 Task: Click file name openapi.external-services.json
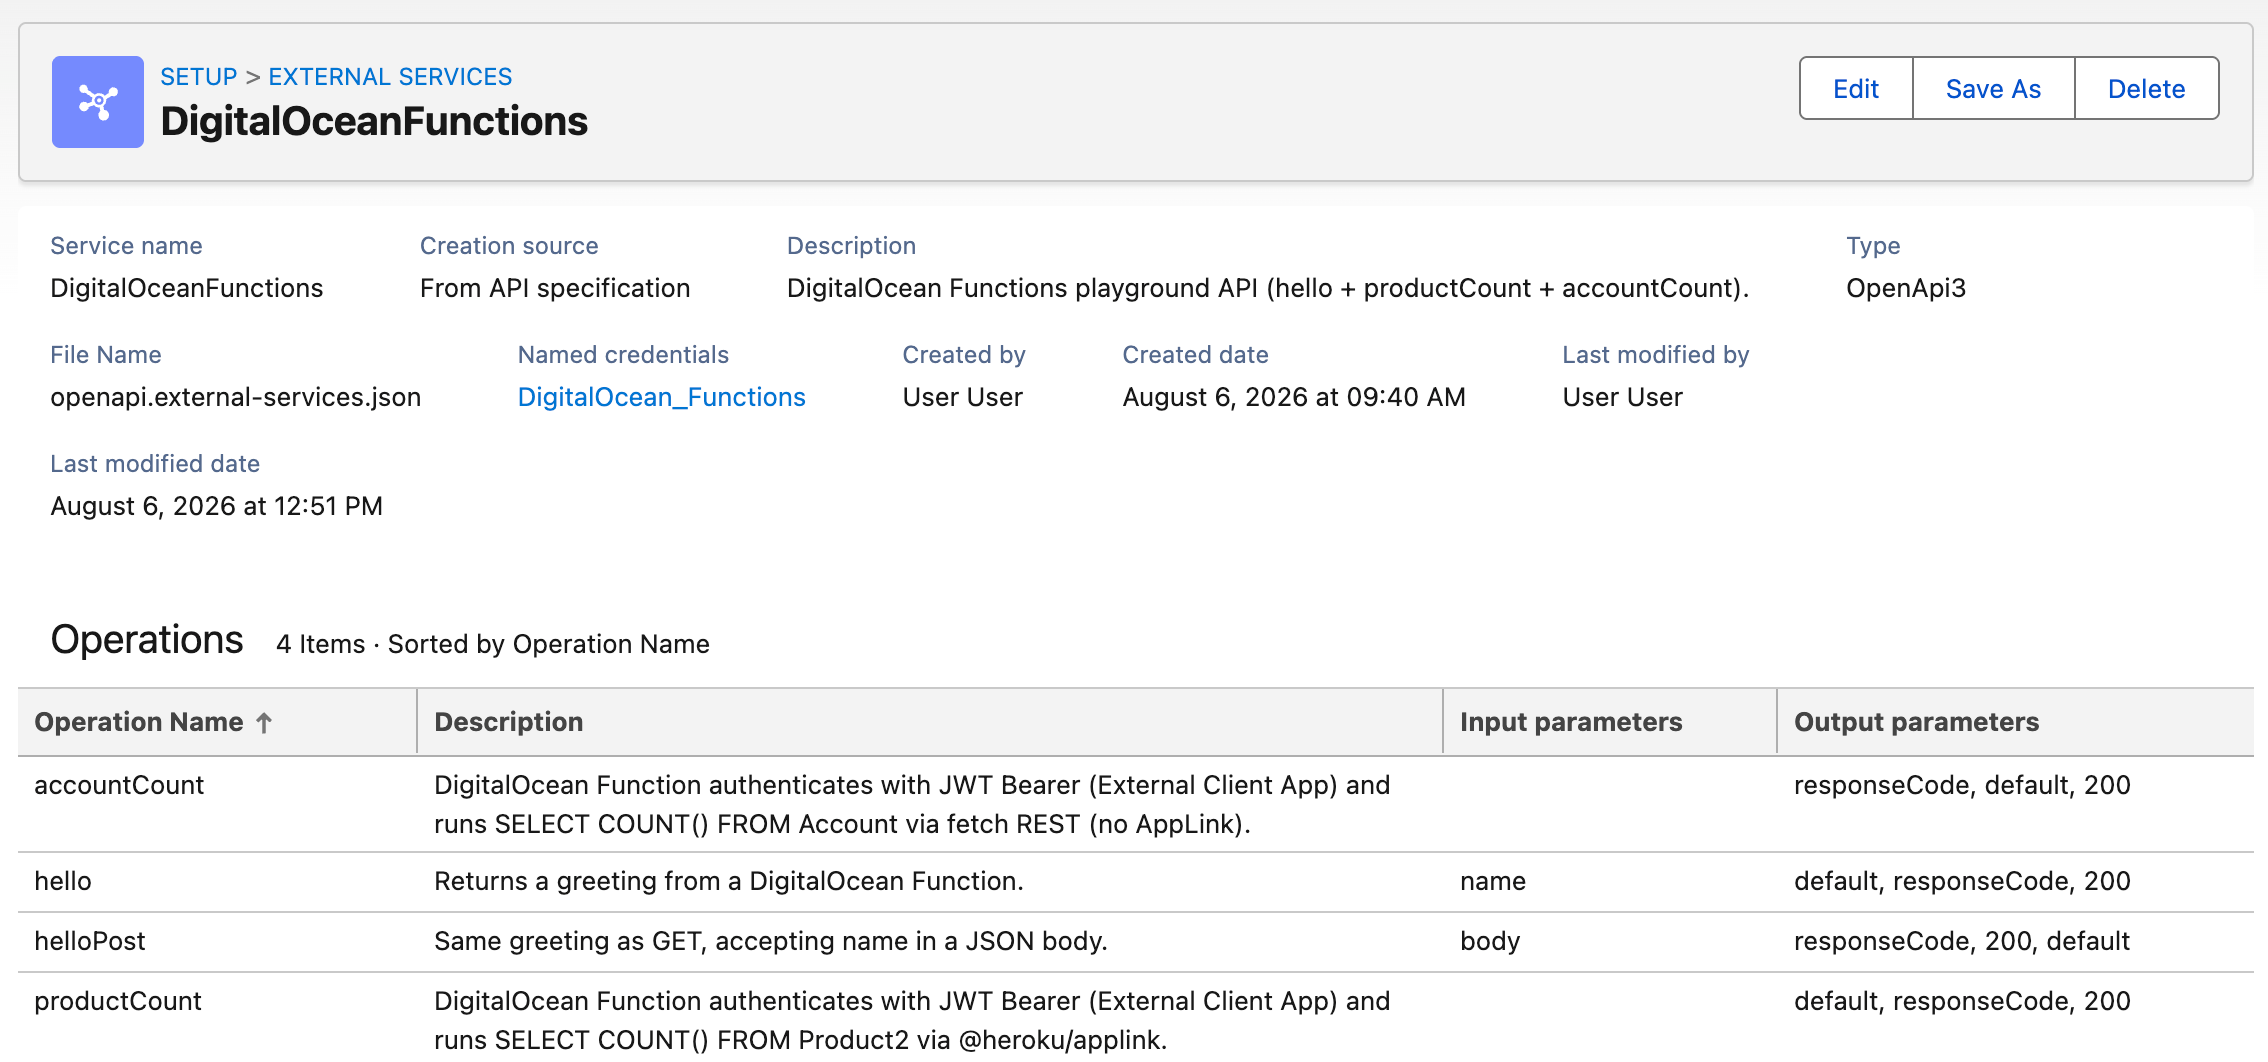(236, 397)
